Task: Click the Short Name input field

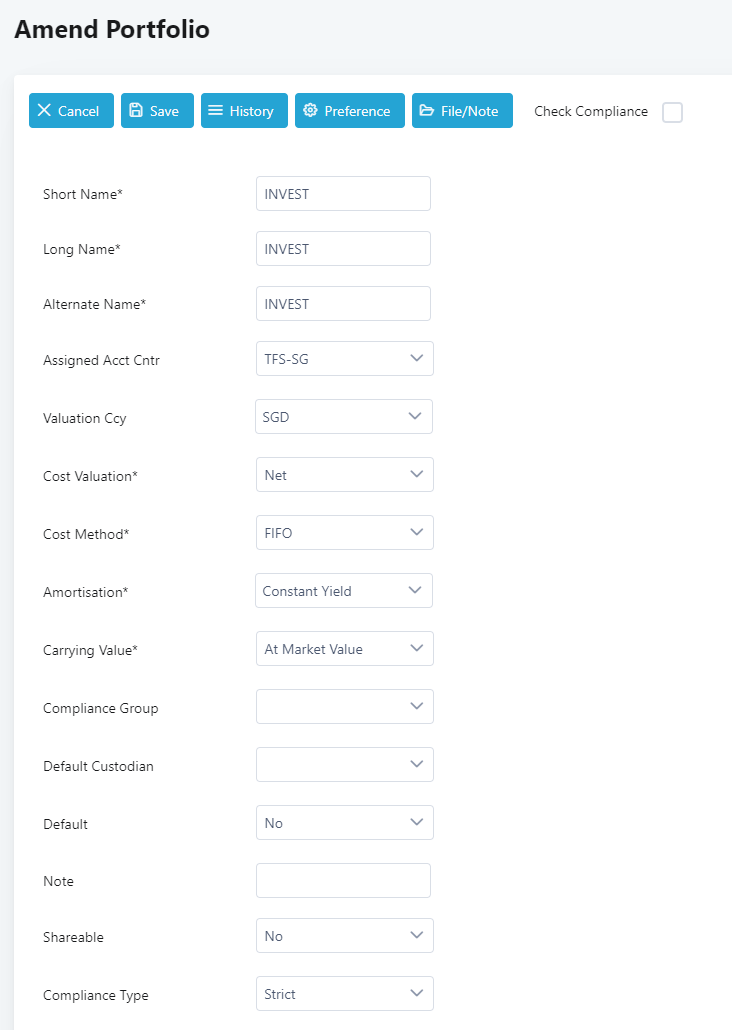Action: 343,194
